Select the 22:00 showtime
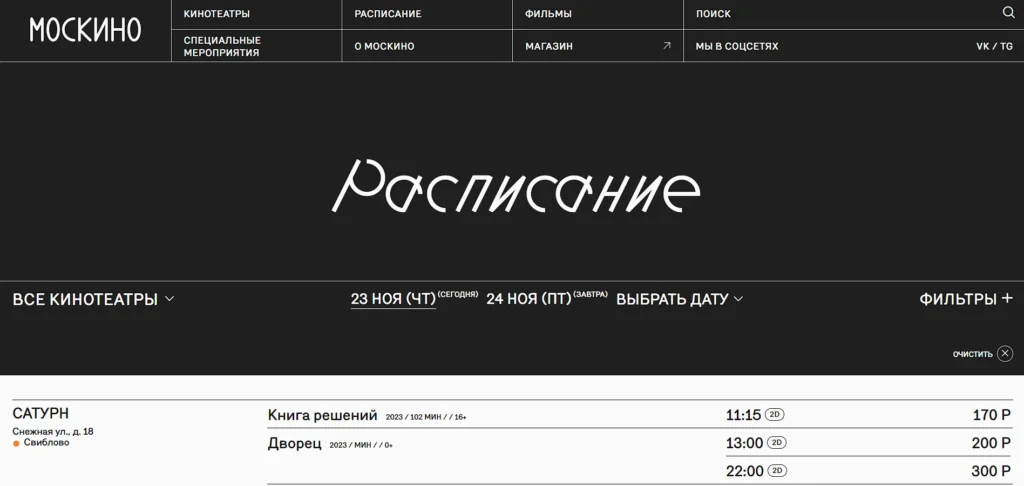 (744, 471)
